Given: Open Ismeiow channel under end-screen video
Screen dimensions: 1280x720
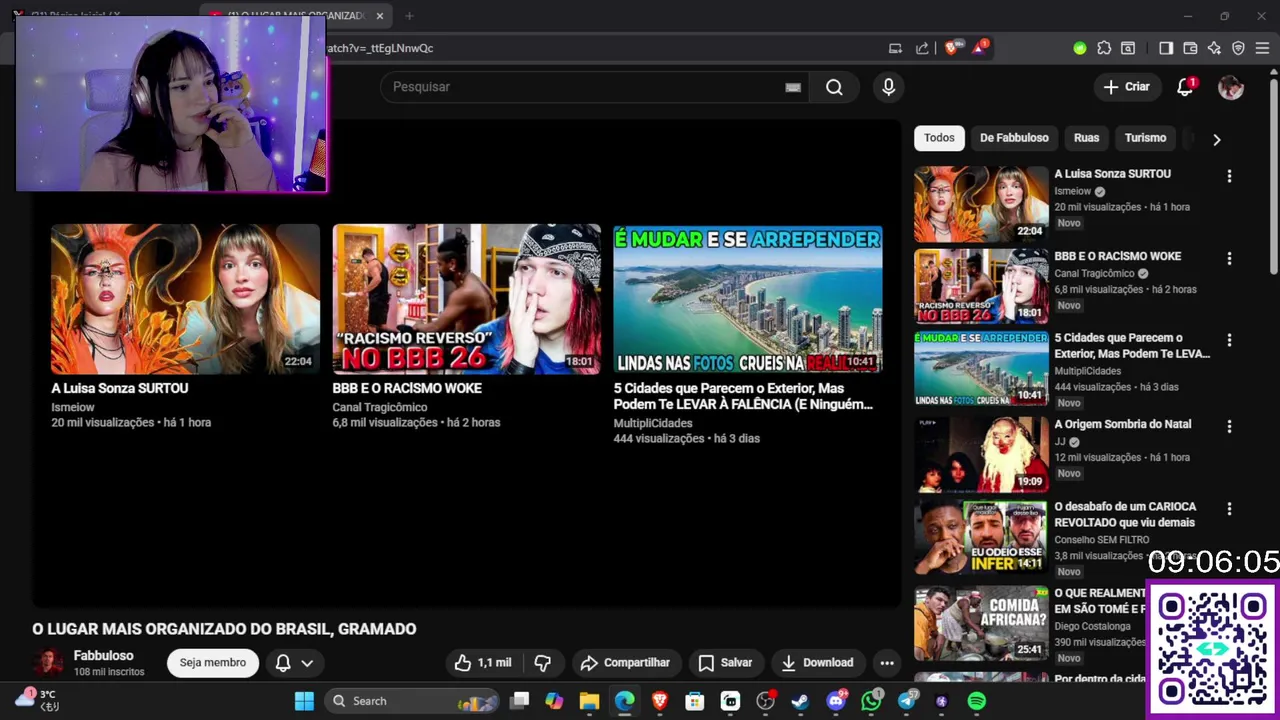Looking at the screenshot, I should pos(73,407).
